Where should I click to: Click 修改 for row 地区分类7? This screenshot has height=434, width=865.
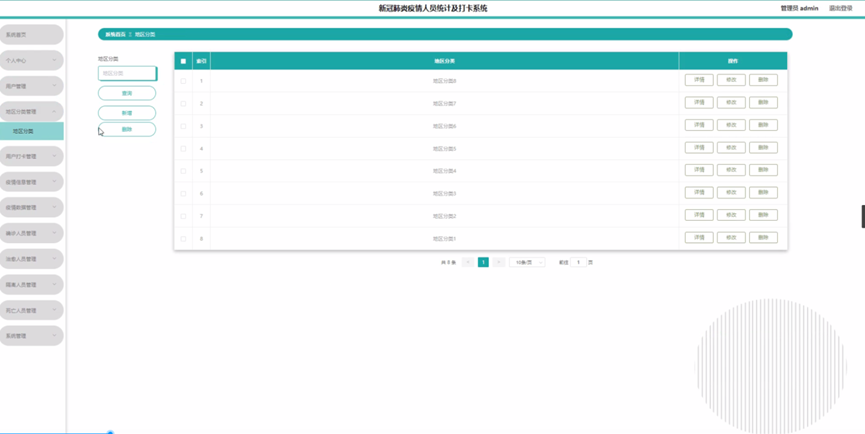pos(731,103)
